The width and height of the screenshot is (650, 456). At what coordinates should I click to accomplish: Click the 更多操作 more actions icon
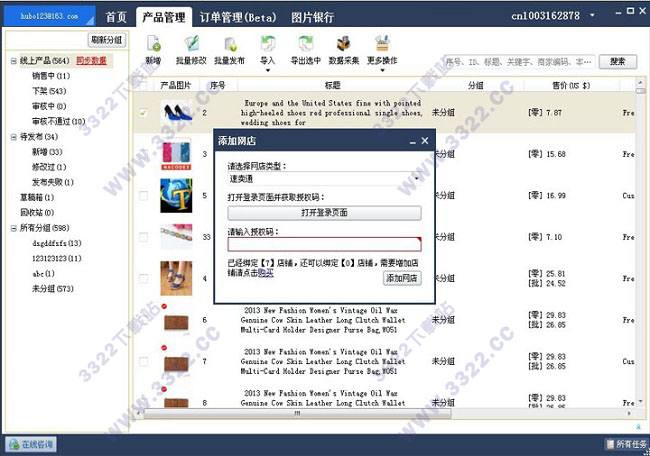382,44
